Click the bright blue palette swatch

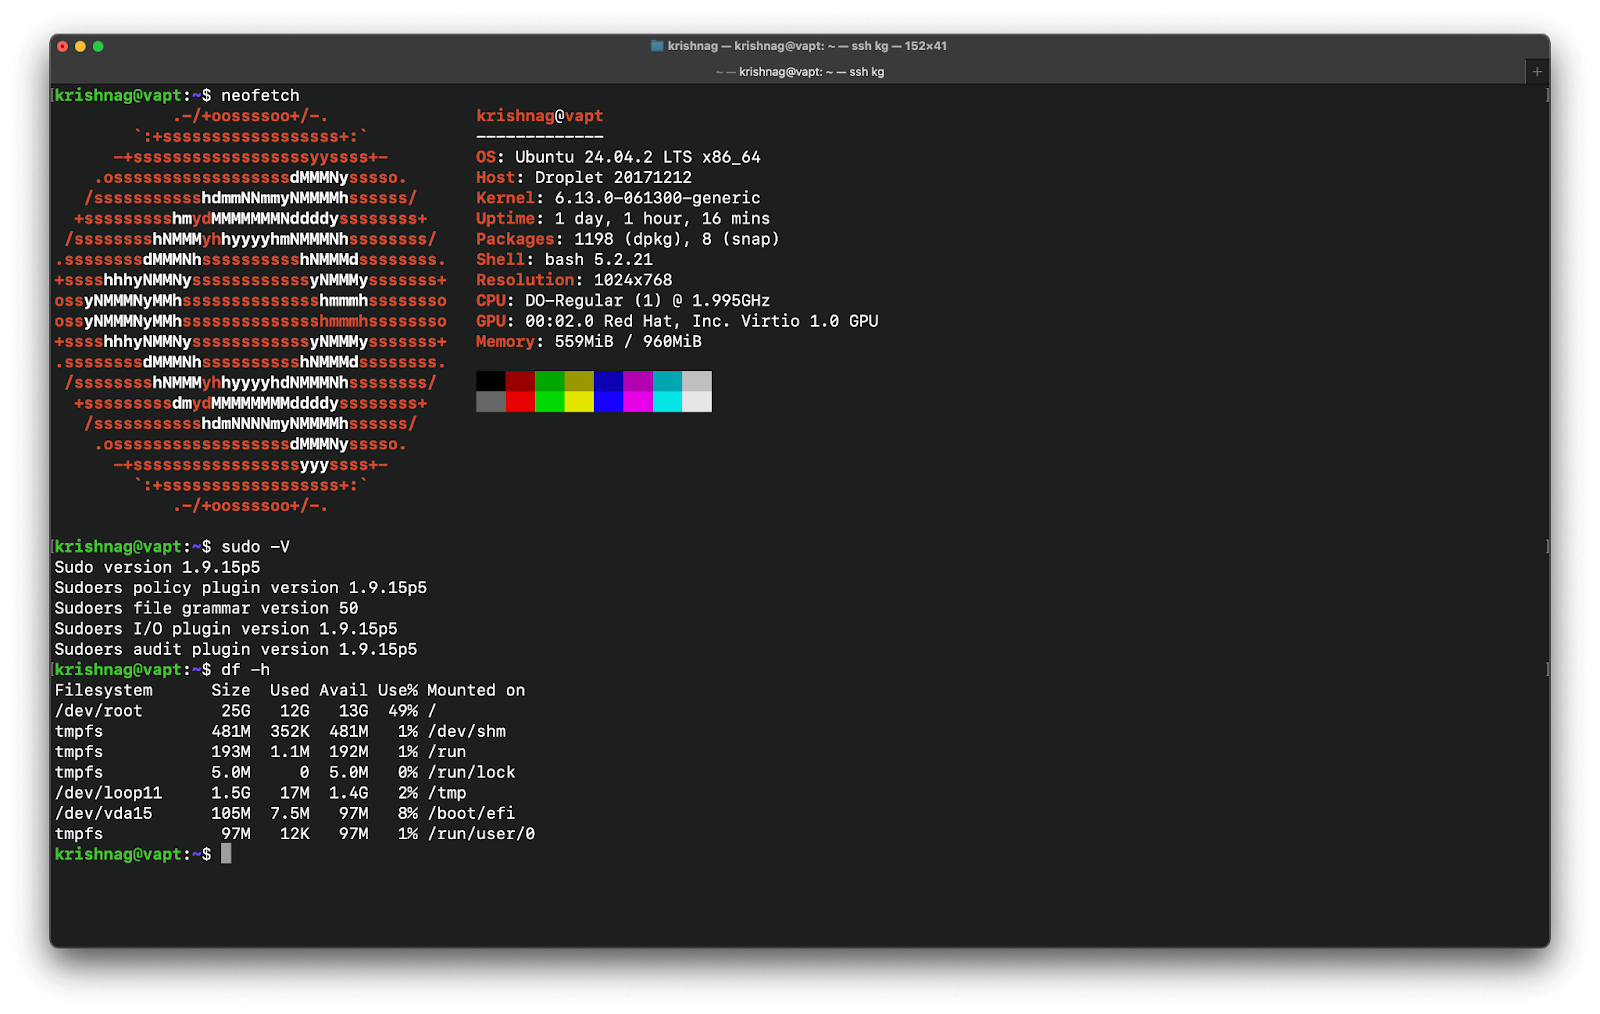coord(609,401)
